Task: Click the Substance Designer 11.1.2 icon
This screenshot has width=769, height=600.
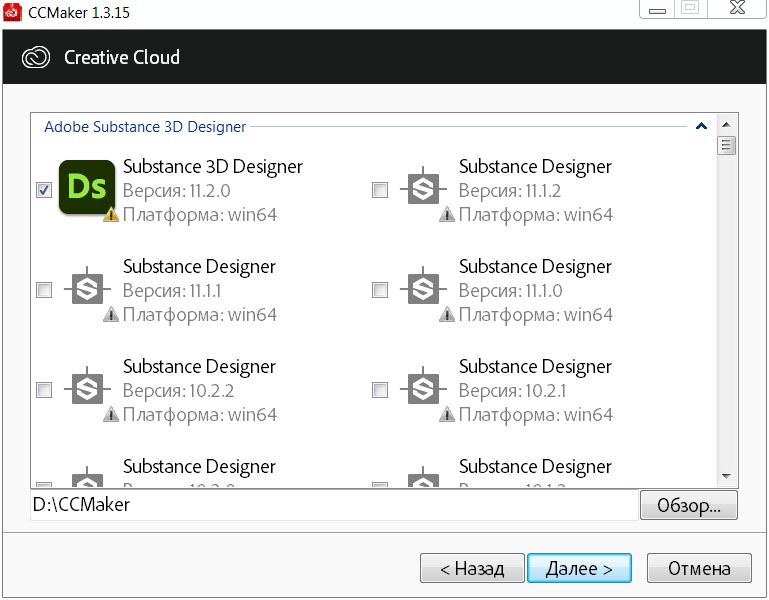Action: point(423,188)
